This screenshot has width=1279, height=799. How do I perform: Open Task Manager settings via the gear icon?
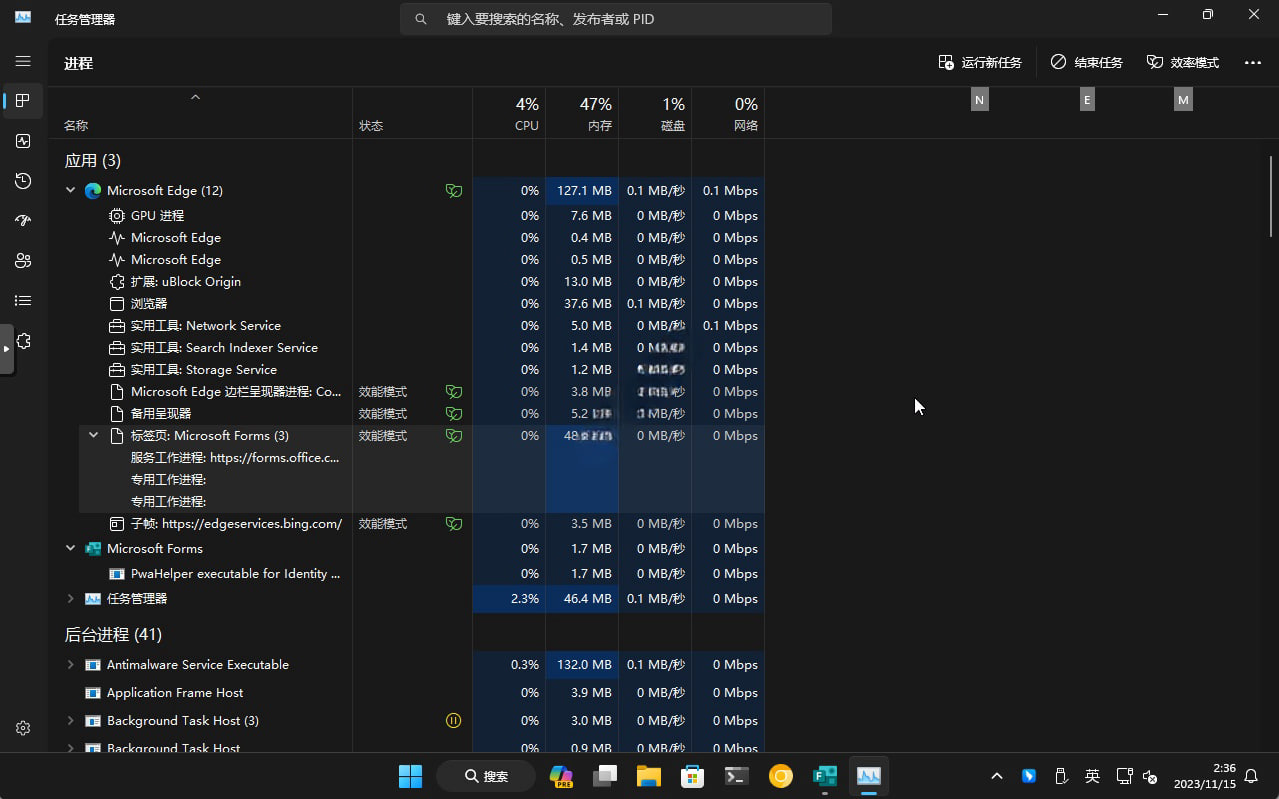point(23,728)
